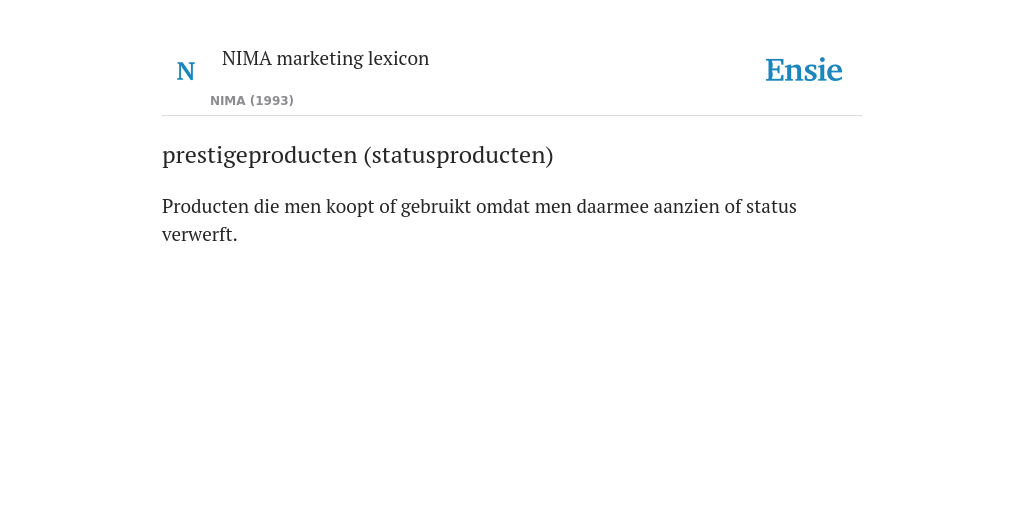1024x512 pixels.
Task: Open the Ensie logo link
Action: (804, 70)
